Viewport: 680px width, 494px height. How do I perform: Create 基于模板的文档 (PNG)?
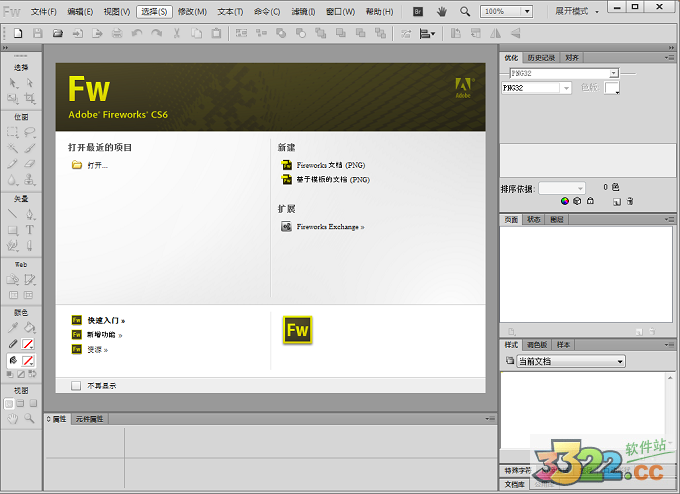[x=333, y=180]
